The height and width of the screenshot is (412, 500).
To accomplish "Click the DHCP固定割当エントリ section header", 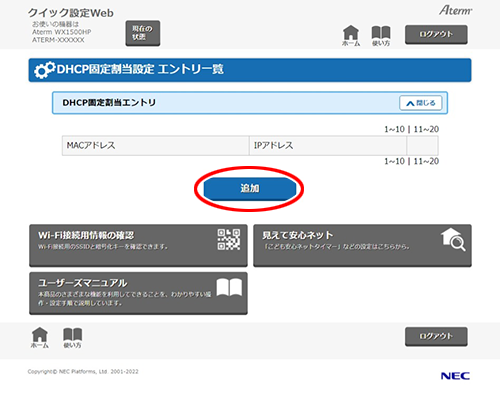I will (x=250, y=103).
